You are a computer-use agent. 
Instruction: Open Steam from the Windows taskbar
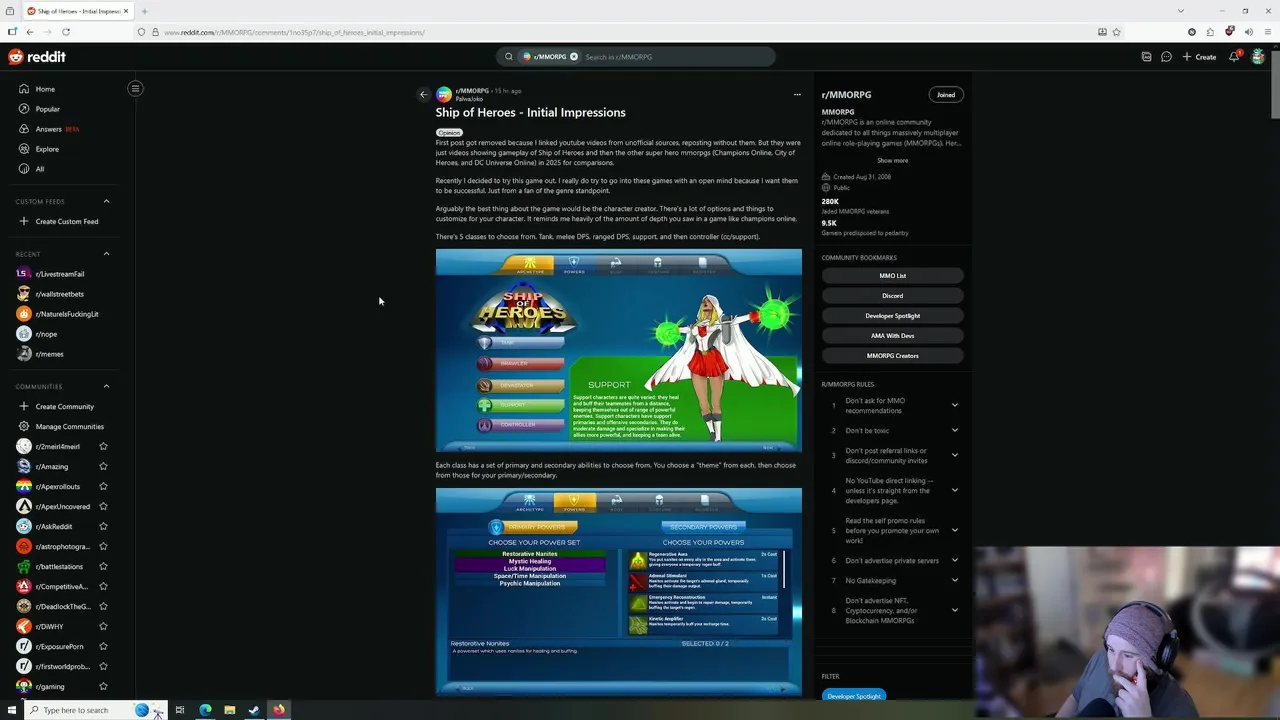point(254,710)
